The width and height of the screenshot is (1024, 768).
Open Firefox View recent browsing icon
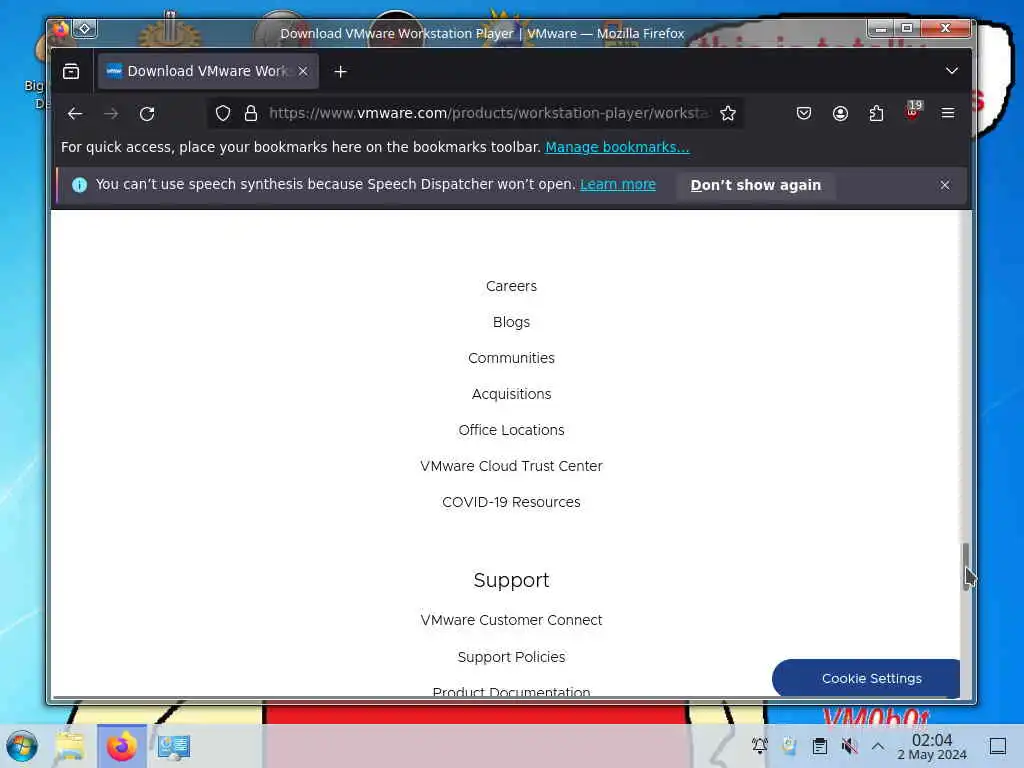pyautogui.click(x=71, y=71)
